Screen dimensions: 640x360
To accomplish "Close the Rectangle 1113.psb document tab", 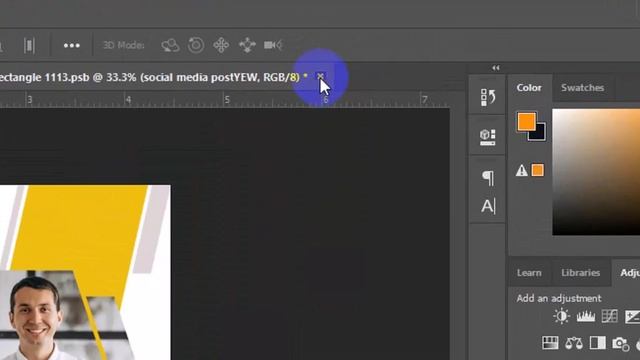I will pyautogui.click(x=320, y=76).
